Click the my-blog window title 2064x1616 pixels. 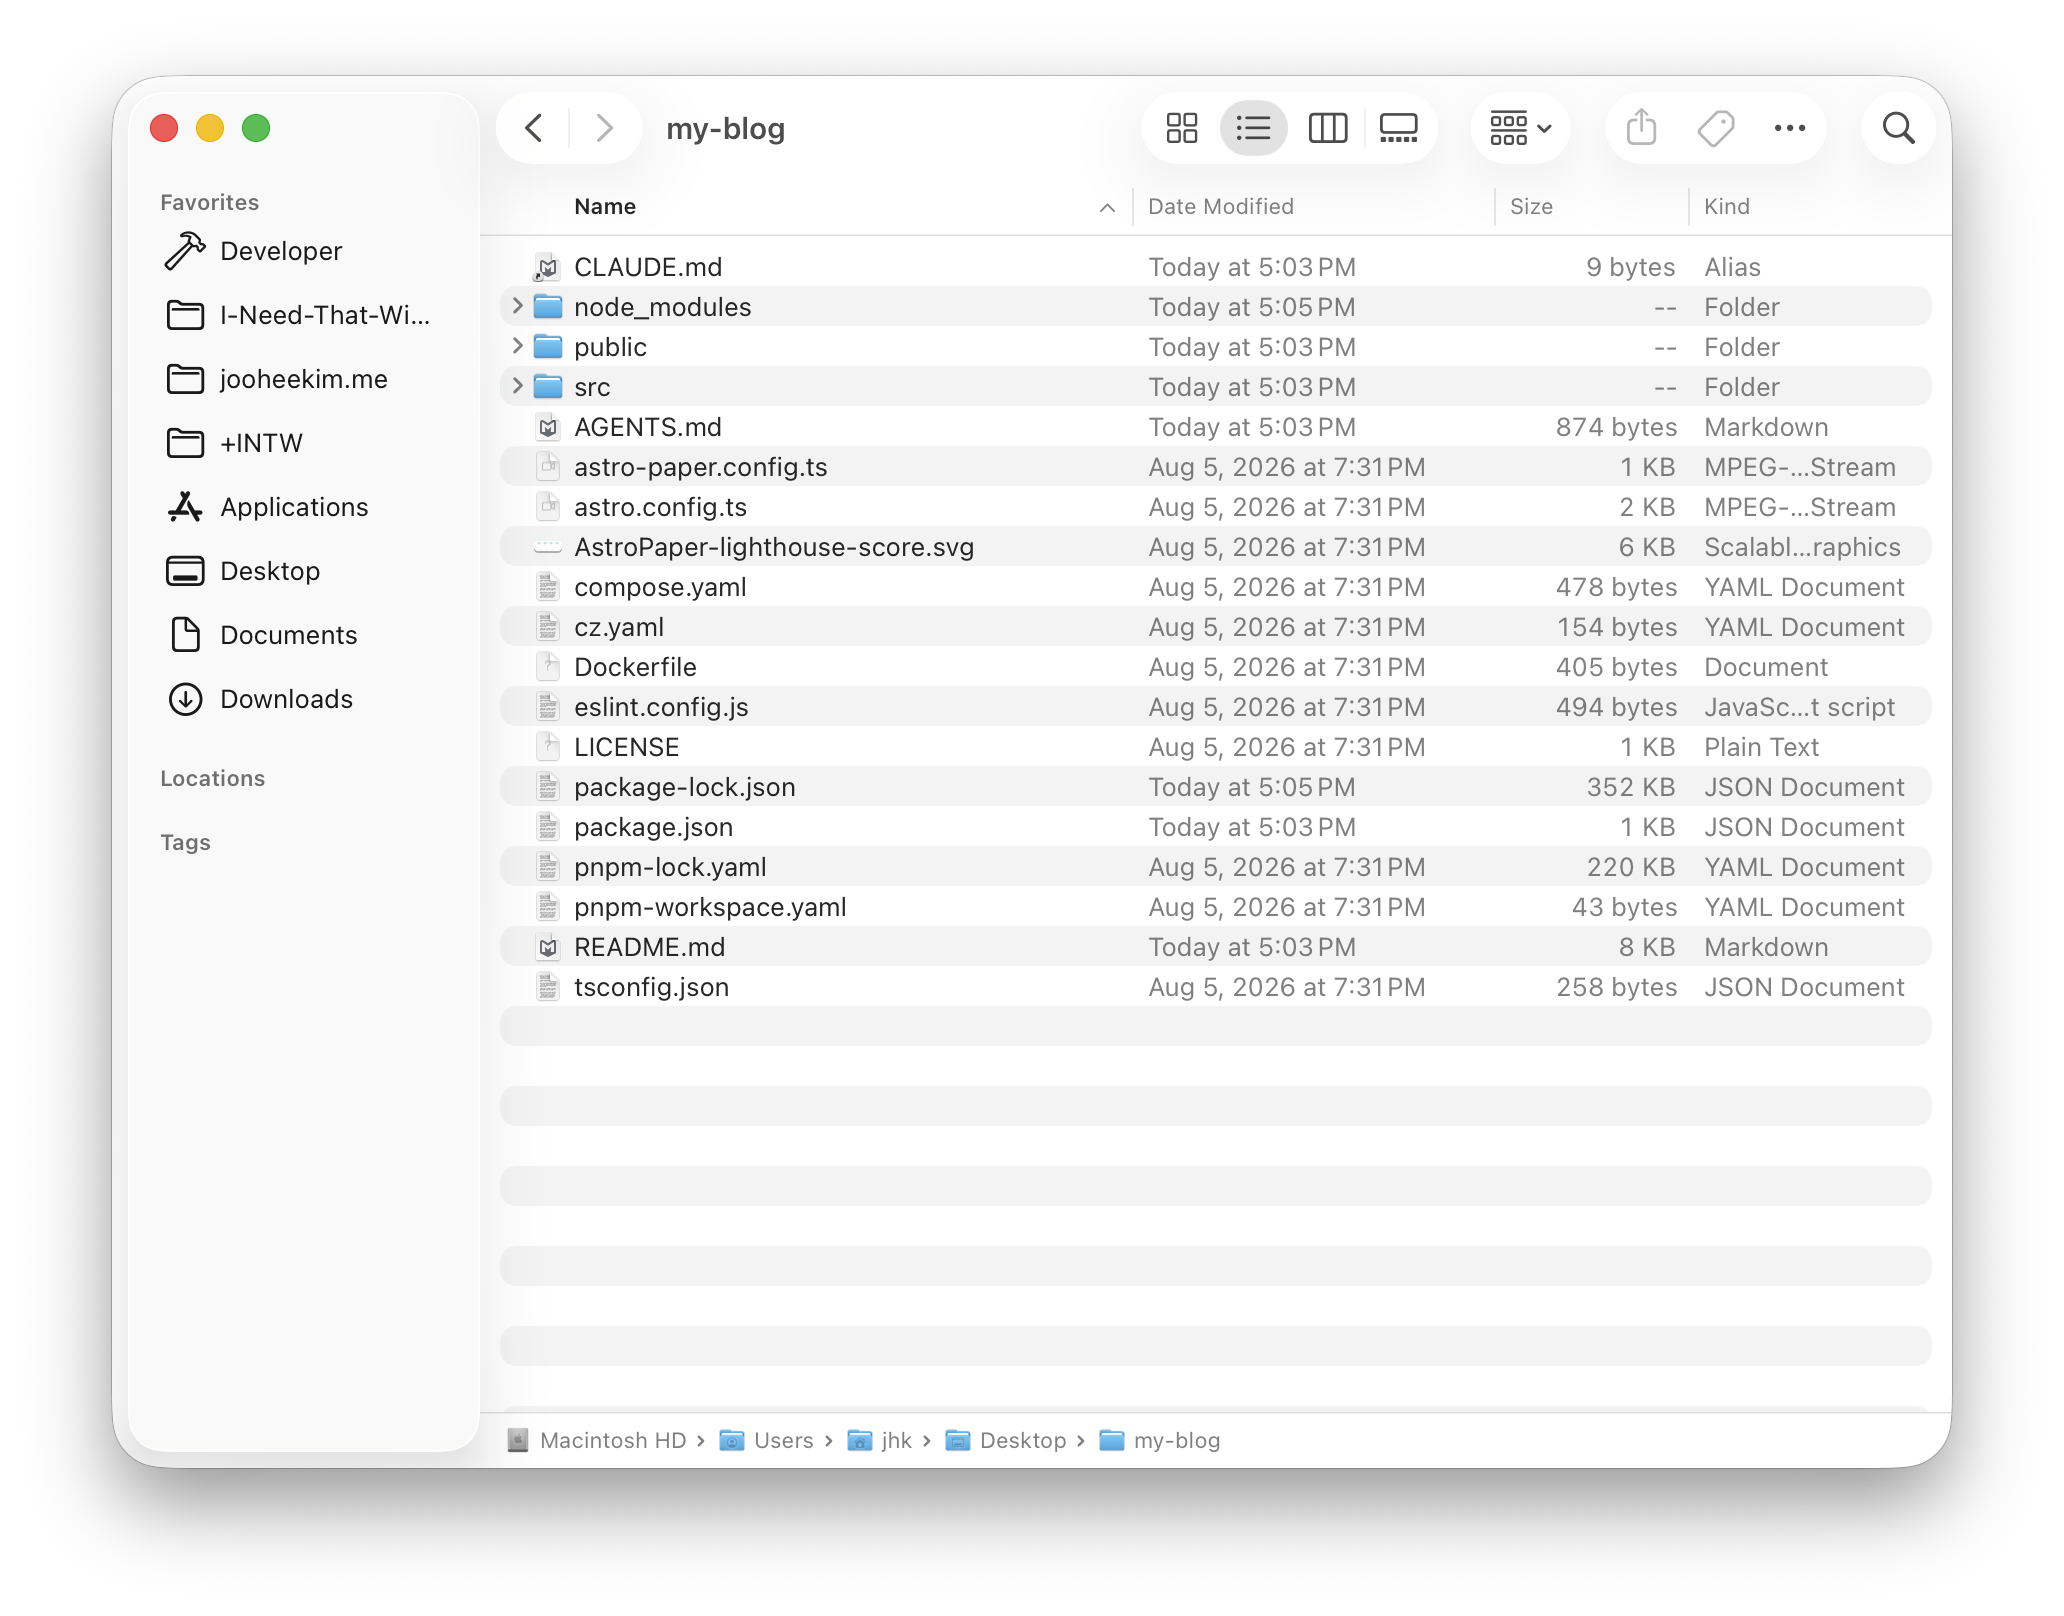726,128
